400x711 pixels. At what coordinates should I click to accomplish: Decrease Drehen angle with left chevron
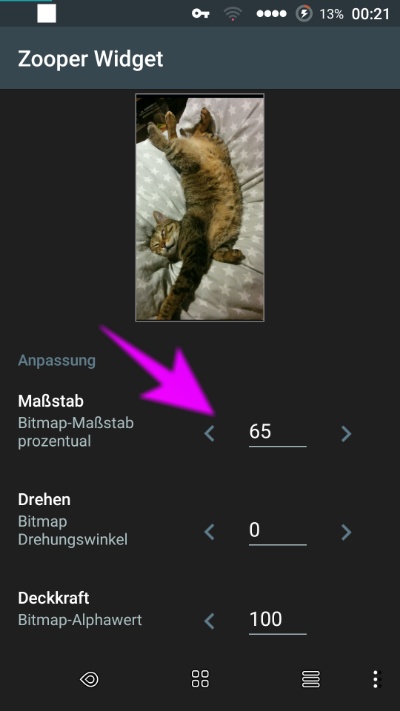[x=209, y=531]
